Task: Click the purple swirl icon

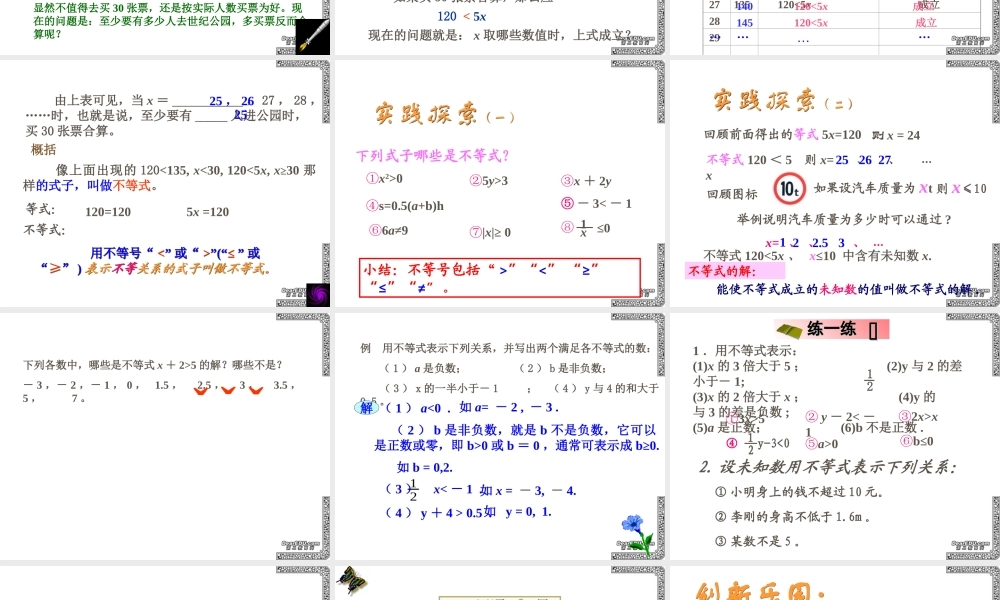Action: tap(318, 295)
